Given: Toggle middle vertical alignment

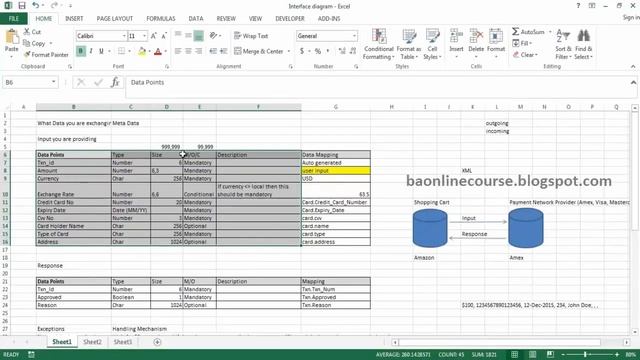Looking at the screenshot, I should click(188, 36).
